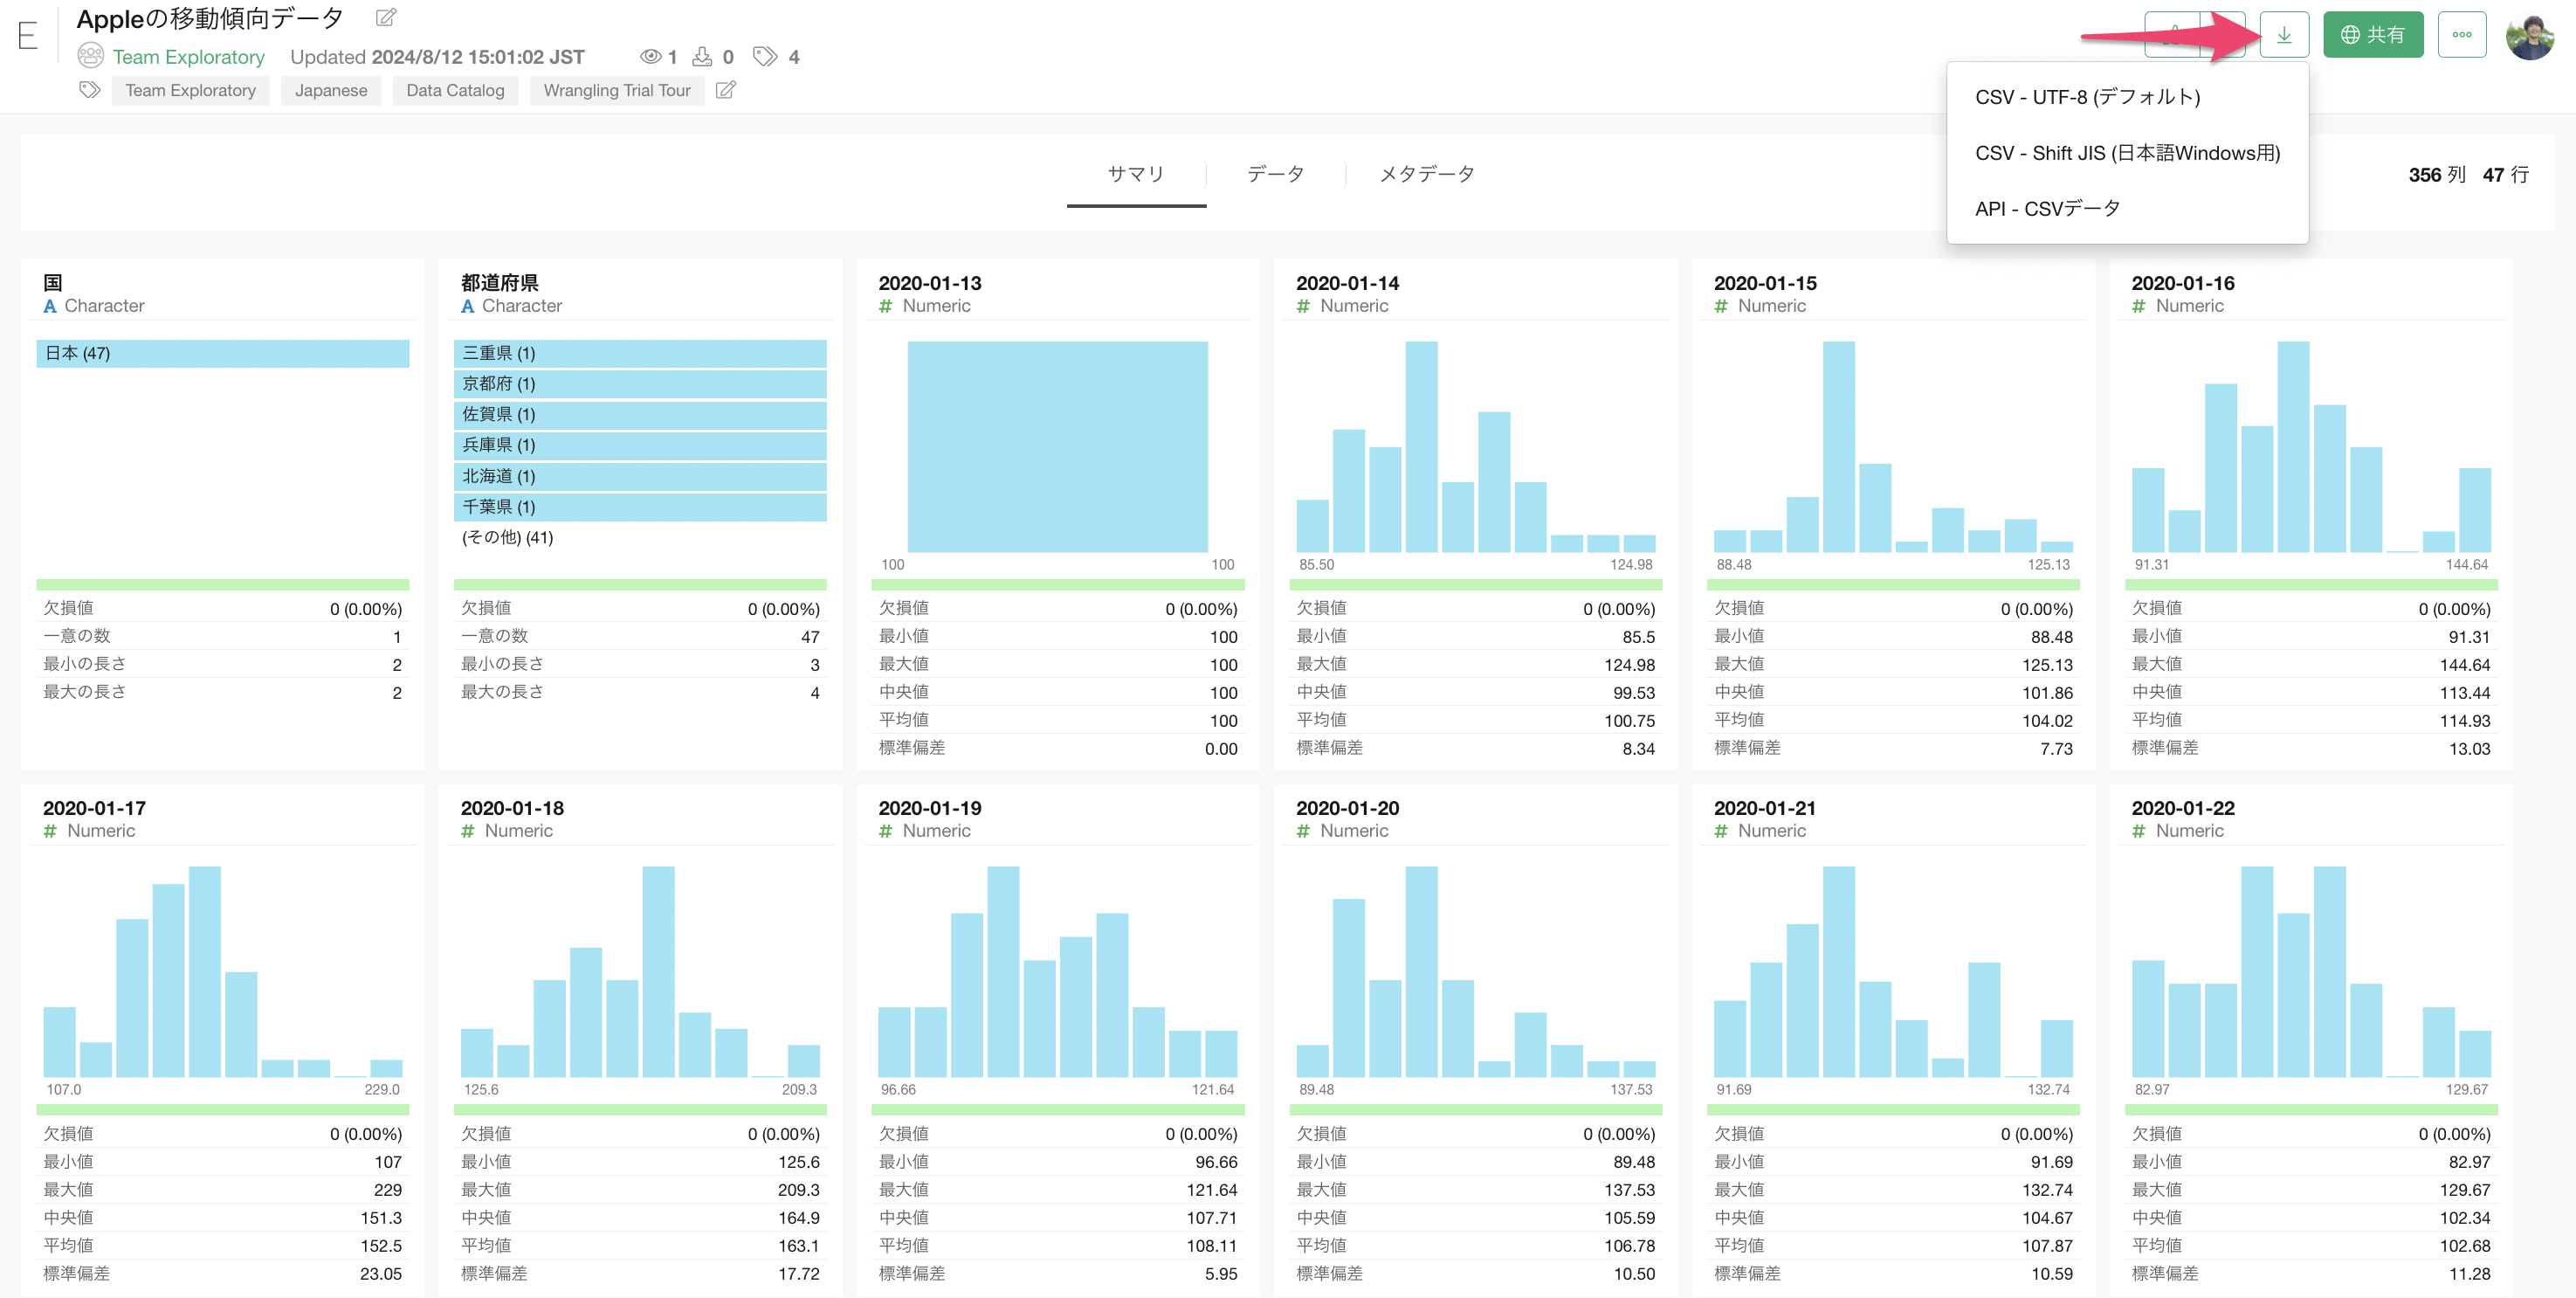The height and width of the screenshot is (1298, 2576).
Task: Click the green data-quality bar under 国
Action: click(223, 584)
